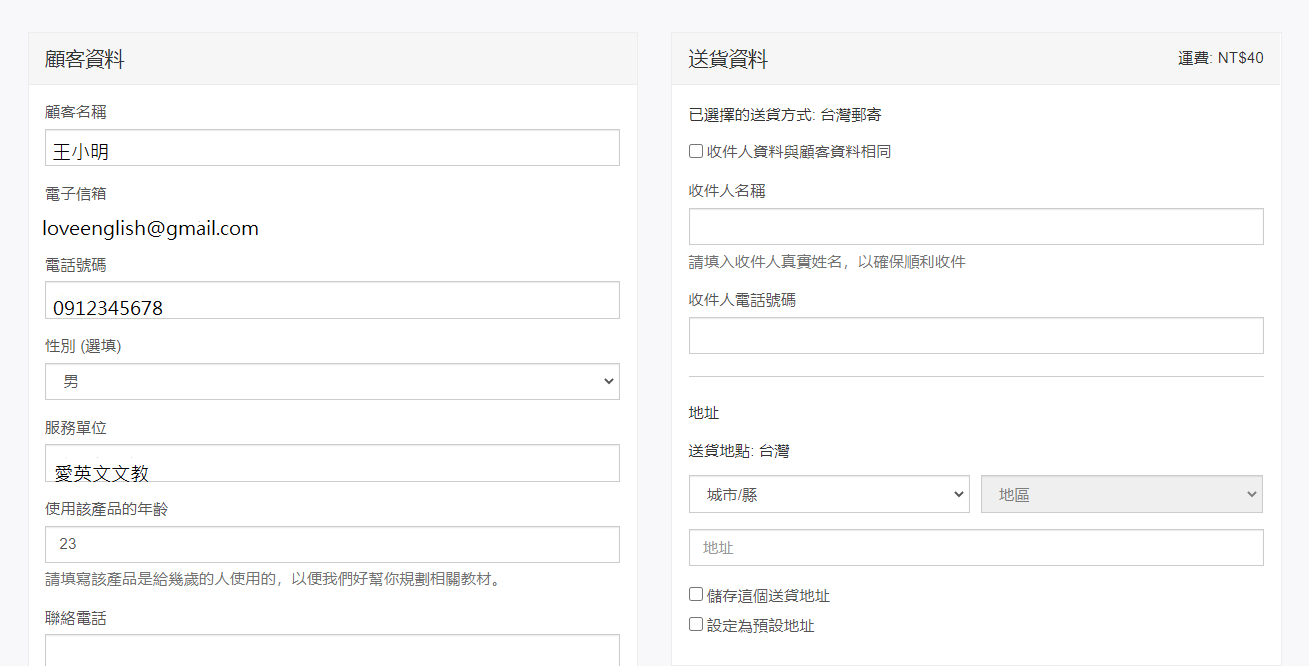
Task: Click the email loveenglish@gmail.com text
Action: (151, 229)
